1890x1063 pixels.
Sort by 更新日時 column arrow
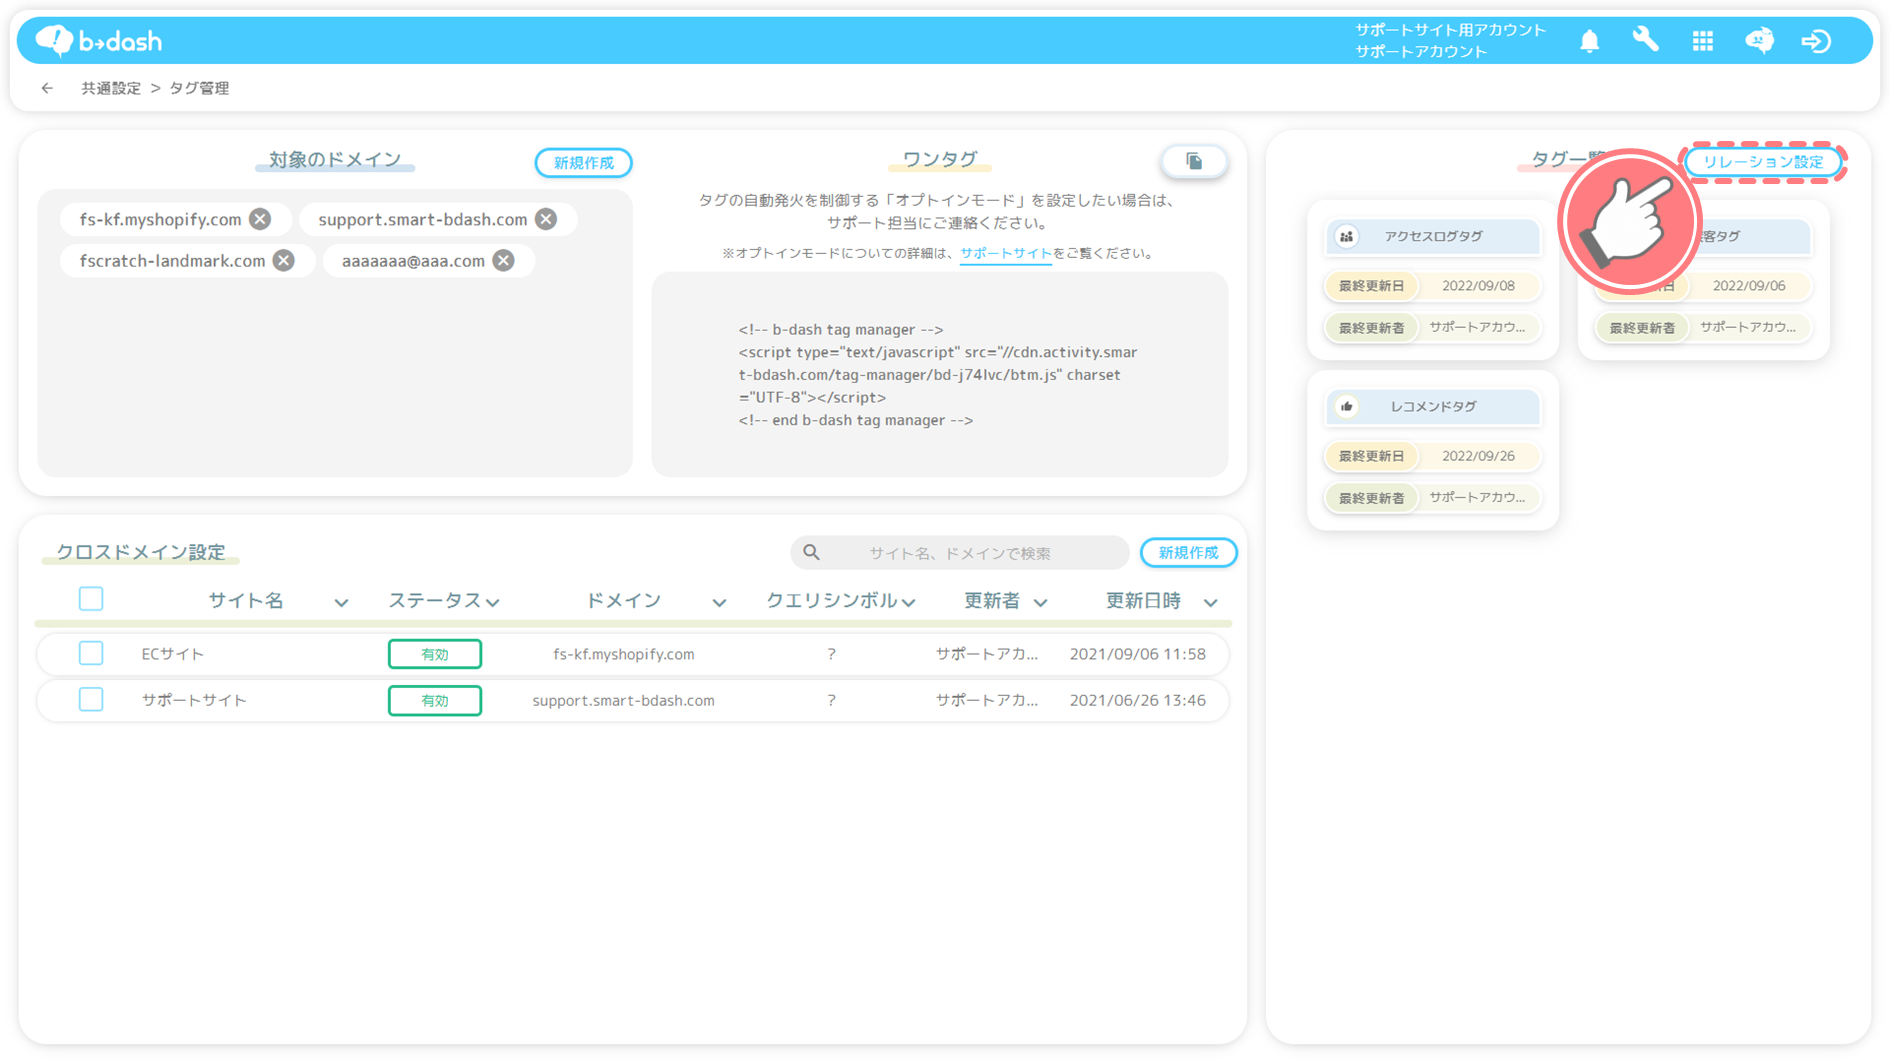click(1210, 602)
